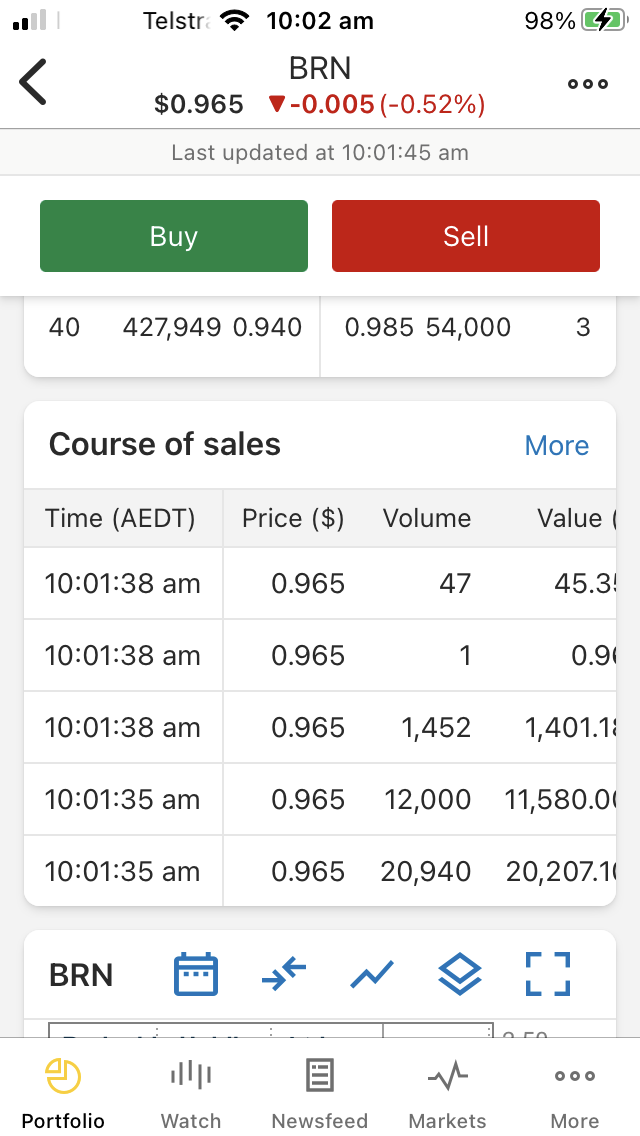Viewport: 640px width, 1136px height.
Task: Select the 20,940 volume sale row
Action: click(x=320, y=871)
